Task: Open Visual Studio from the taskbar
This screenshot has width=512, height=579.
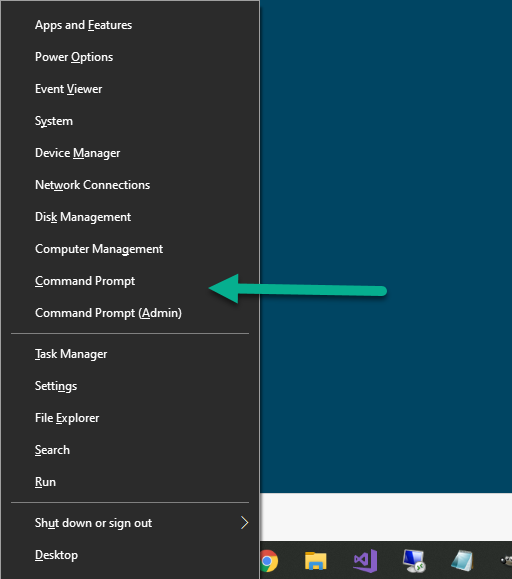Action: coord(365,561)
